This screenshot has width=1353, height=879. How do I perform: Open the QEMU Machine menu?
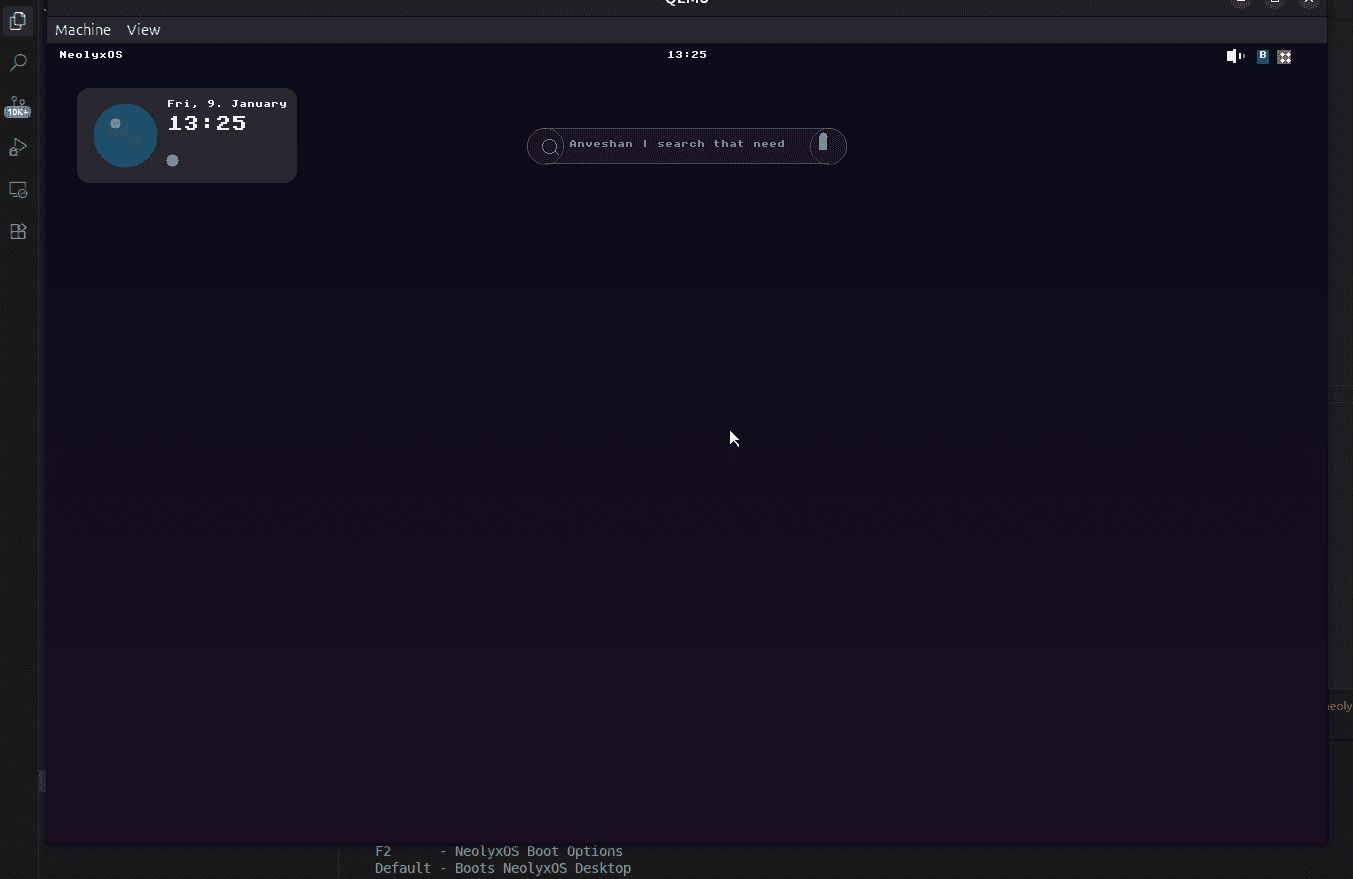(83, 30)
